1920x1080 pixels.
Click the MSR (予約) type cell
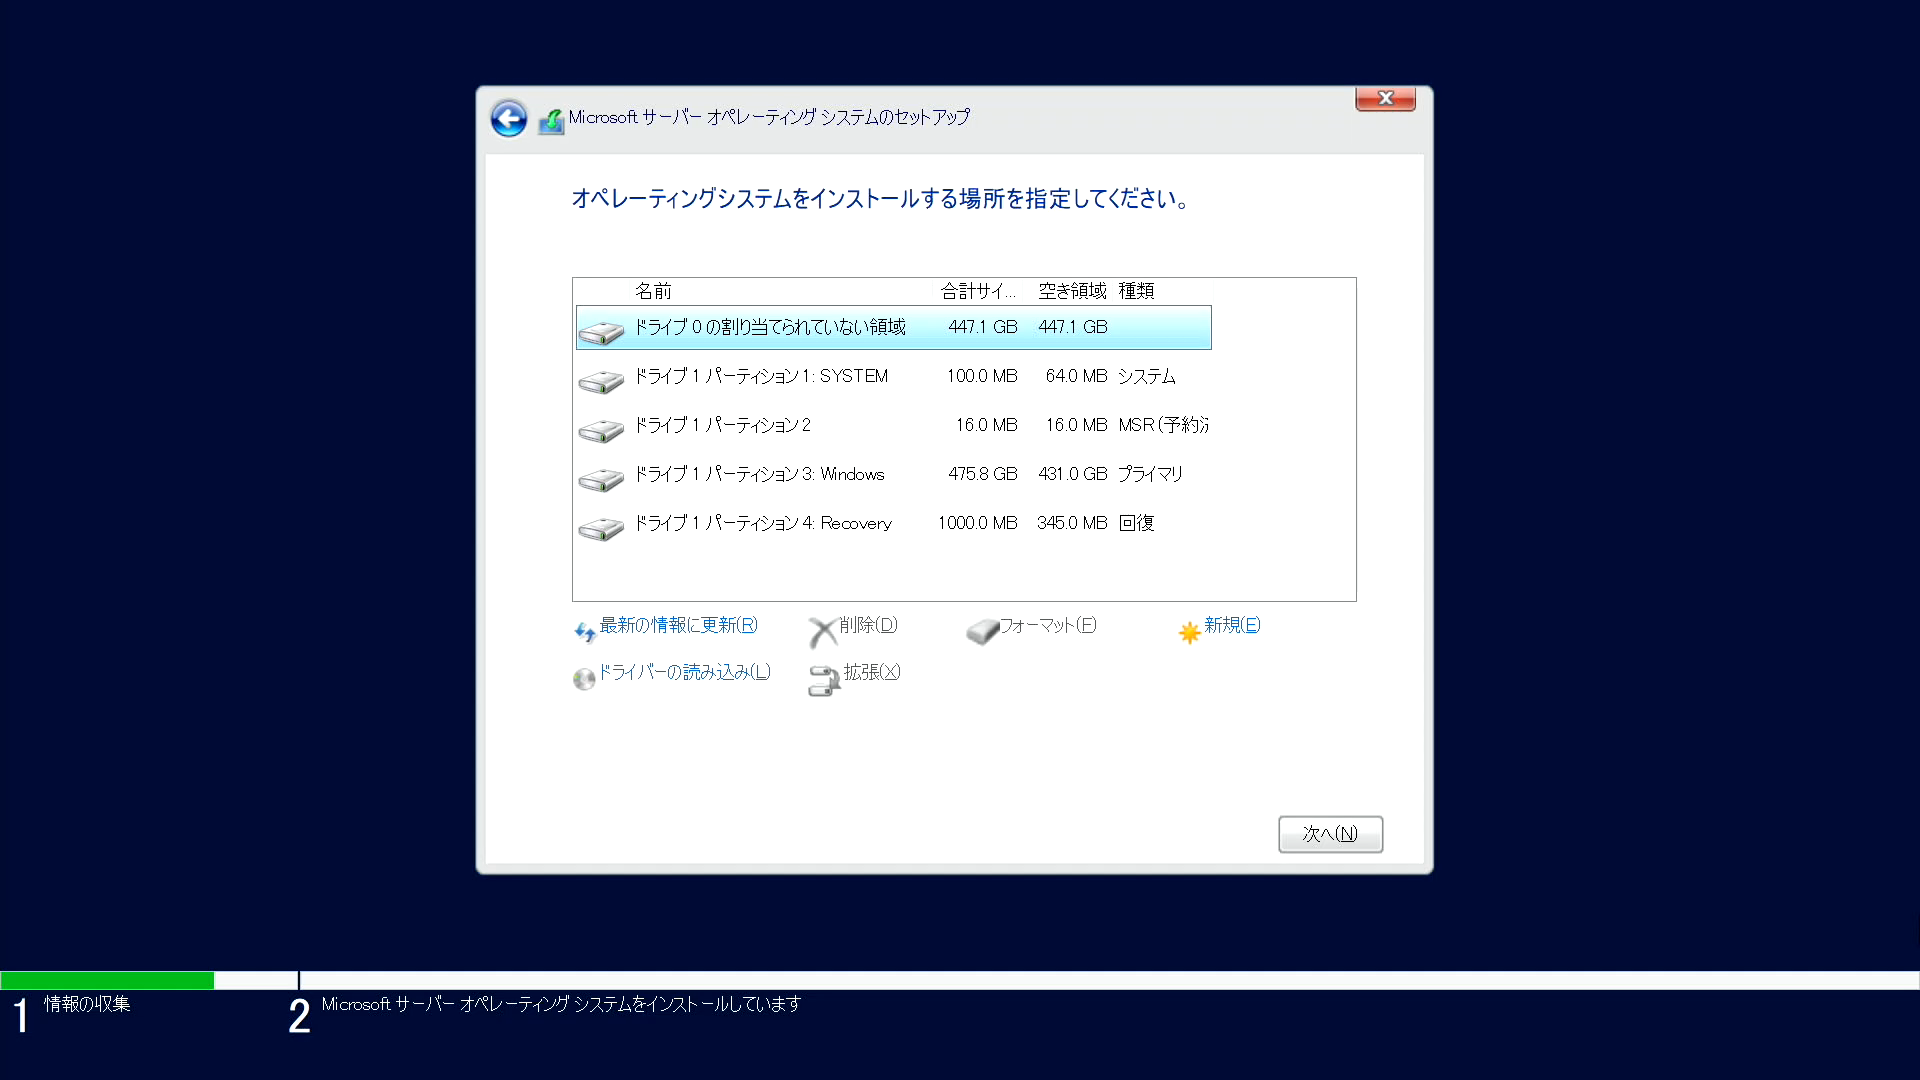click(x=1164, y=425)
